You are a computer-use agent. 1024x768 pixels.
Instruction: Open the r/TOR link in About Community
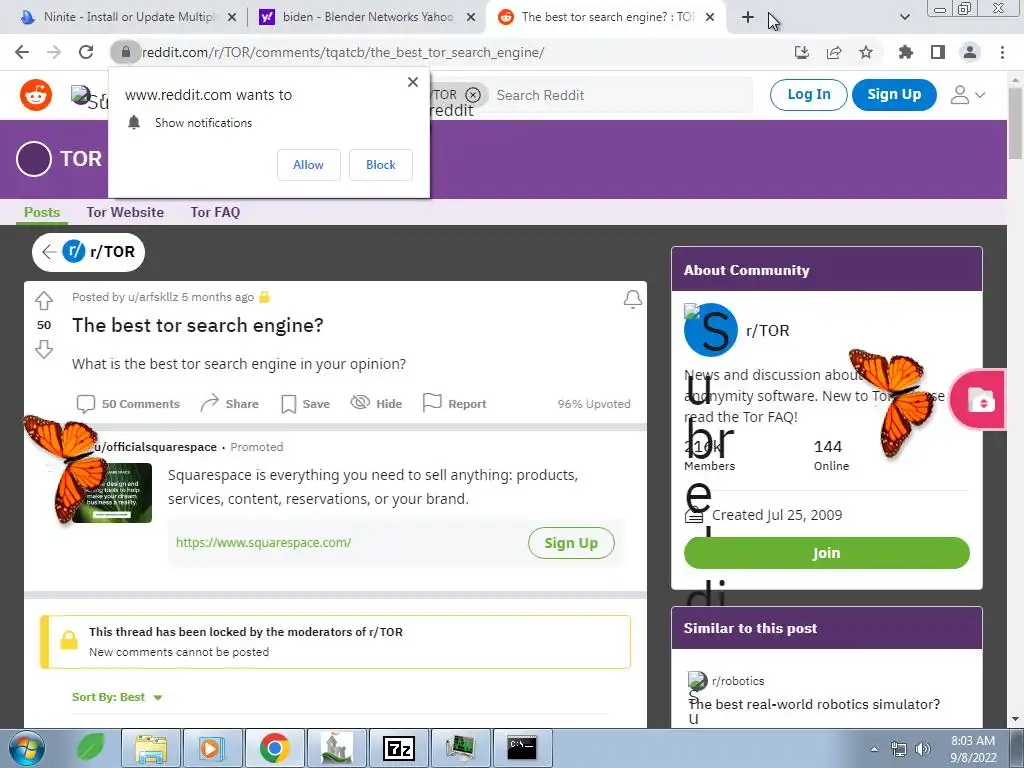point(767,330)
